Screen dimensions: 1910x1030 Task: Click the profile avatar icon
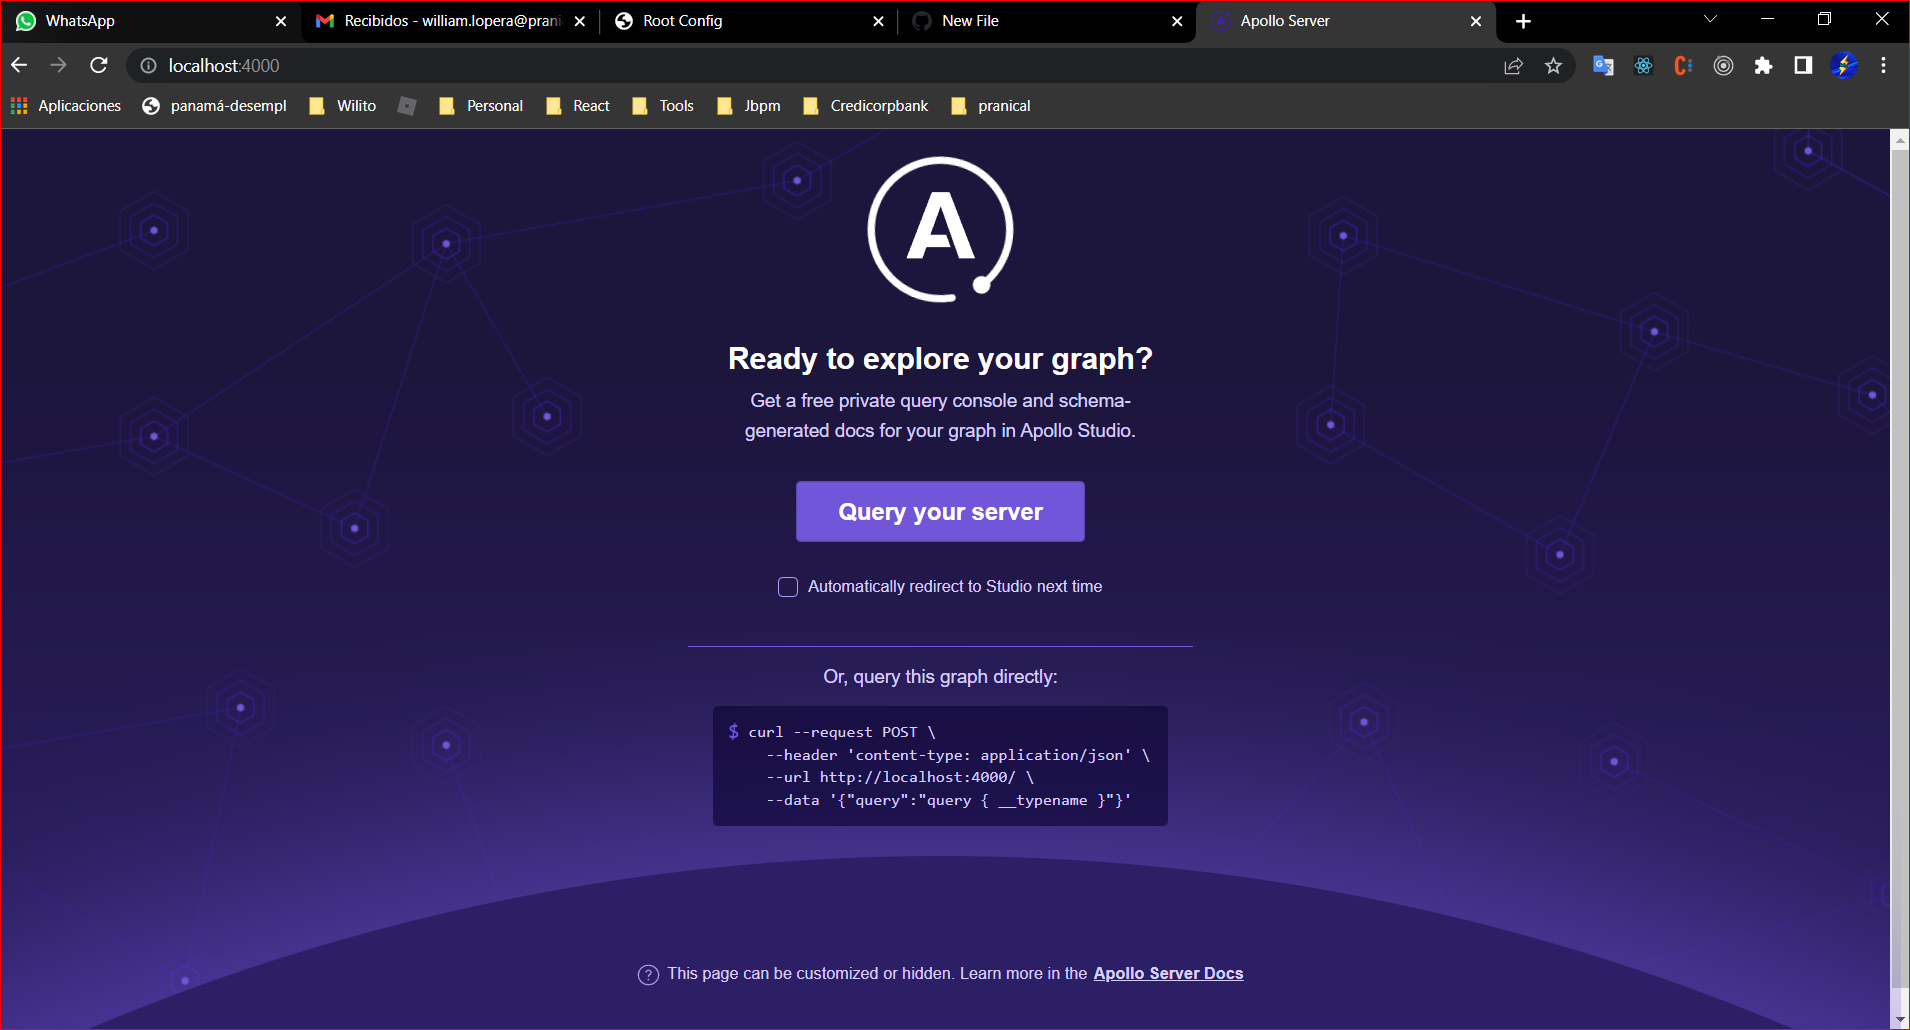(x=1844, y=66)
